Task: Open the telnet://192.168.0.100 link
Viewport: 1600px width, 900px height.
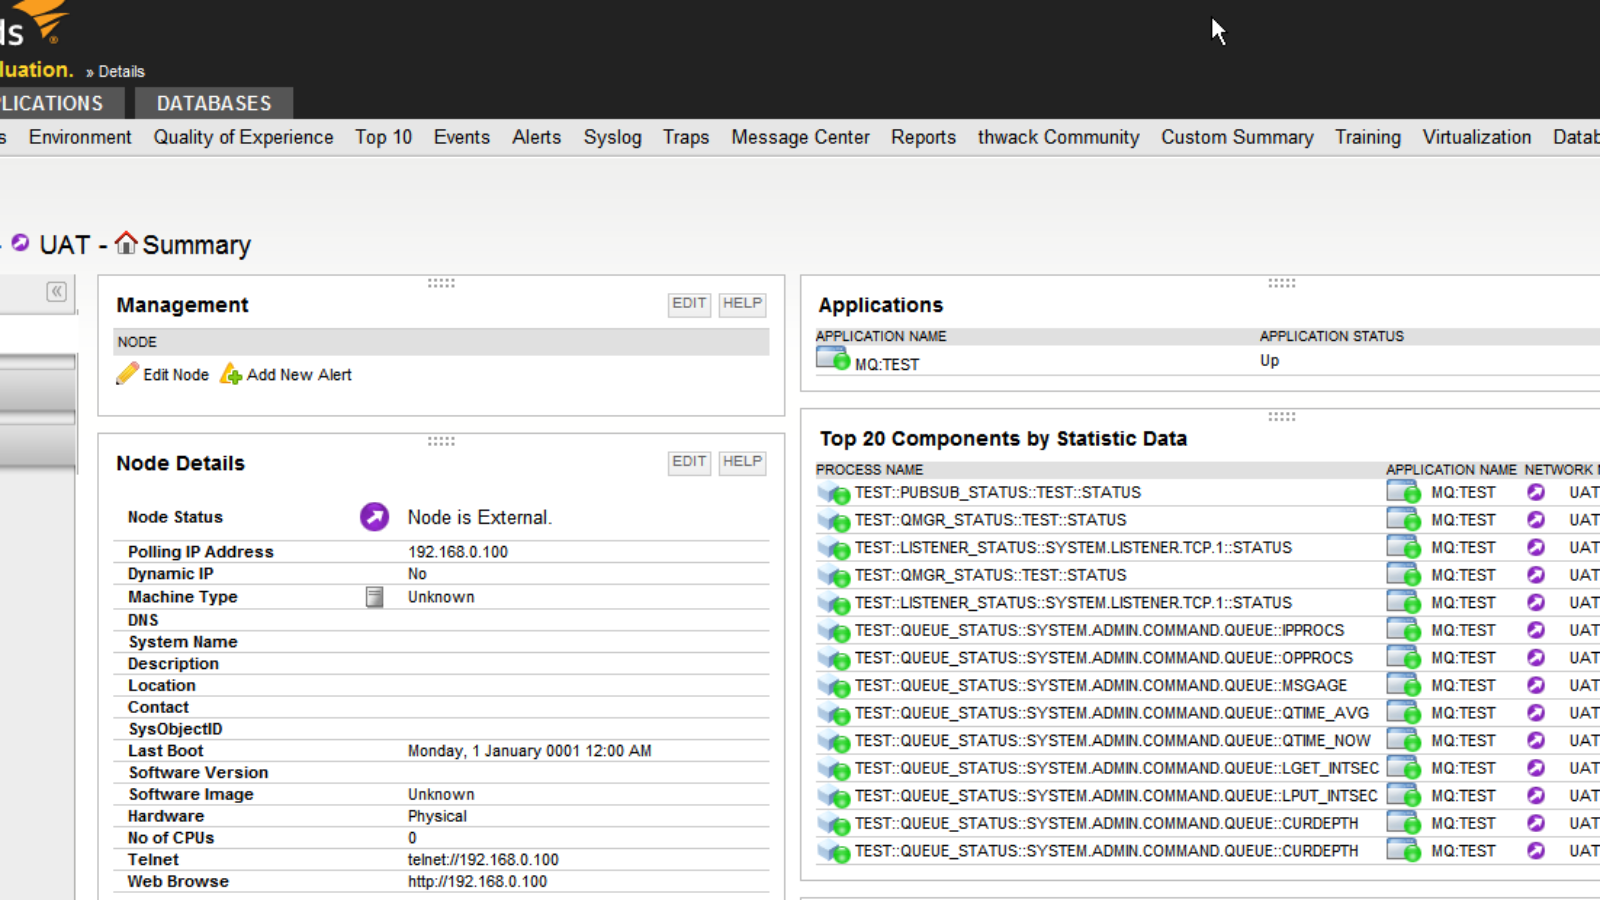Action: pyautogui.click(x=483, y=860)
